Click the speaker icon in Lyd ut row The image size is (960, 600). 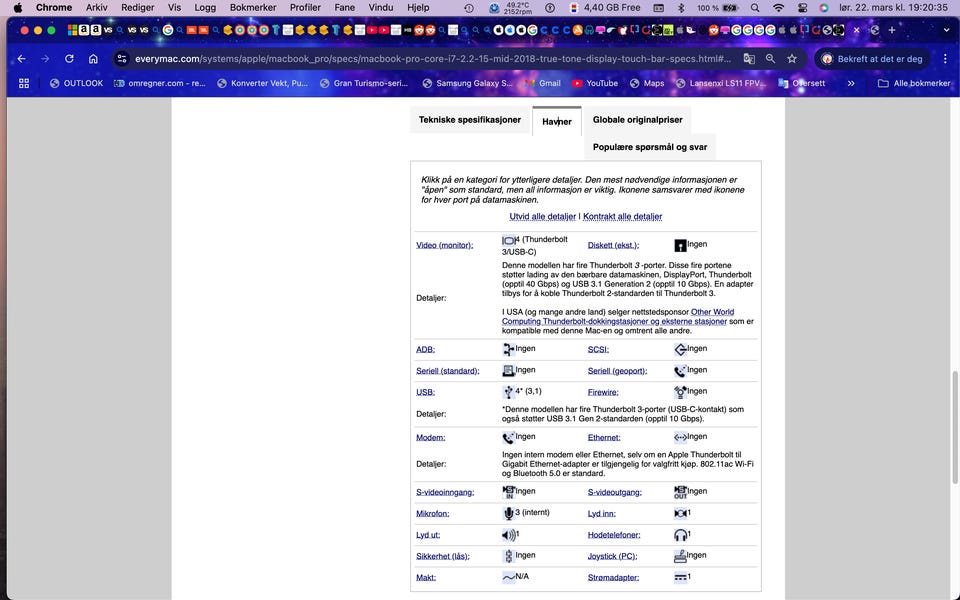(x=508, y=535)
